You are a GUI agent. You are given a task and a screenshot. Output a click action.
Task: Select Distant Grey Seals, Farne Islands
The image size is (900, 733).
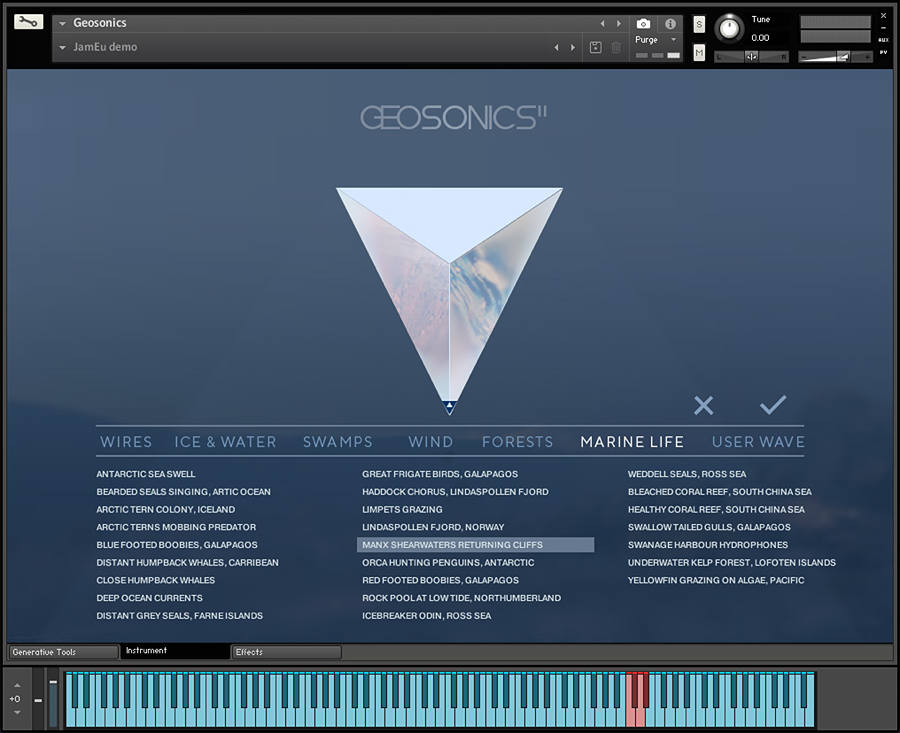[180, 616]
